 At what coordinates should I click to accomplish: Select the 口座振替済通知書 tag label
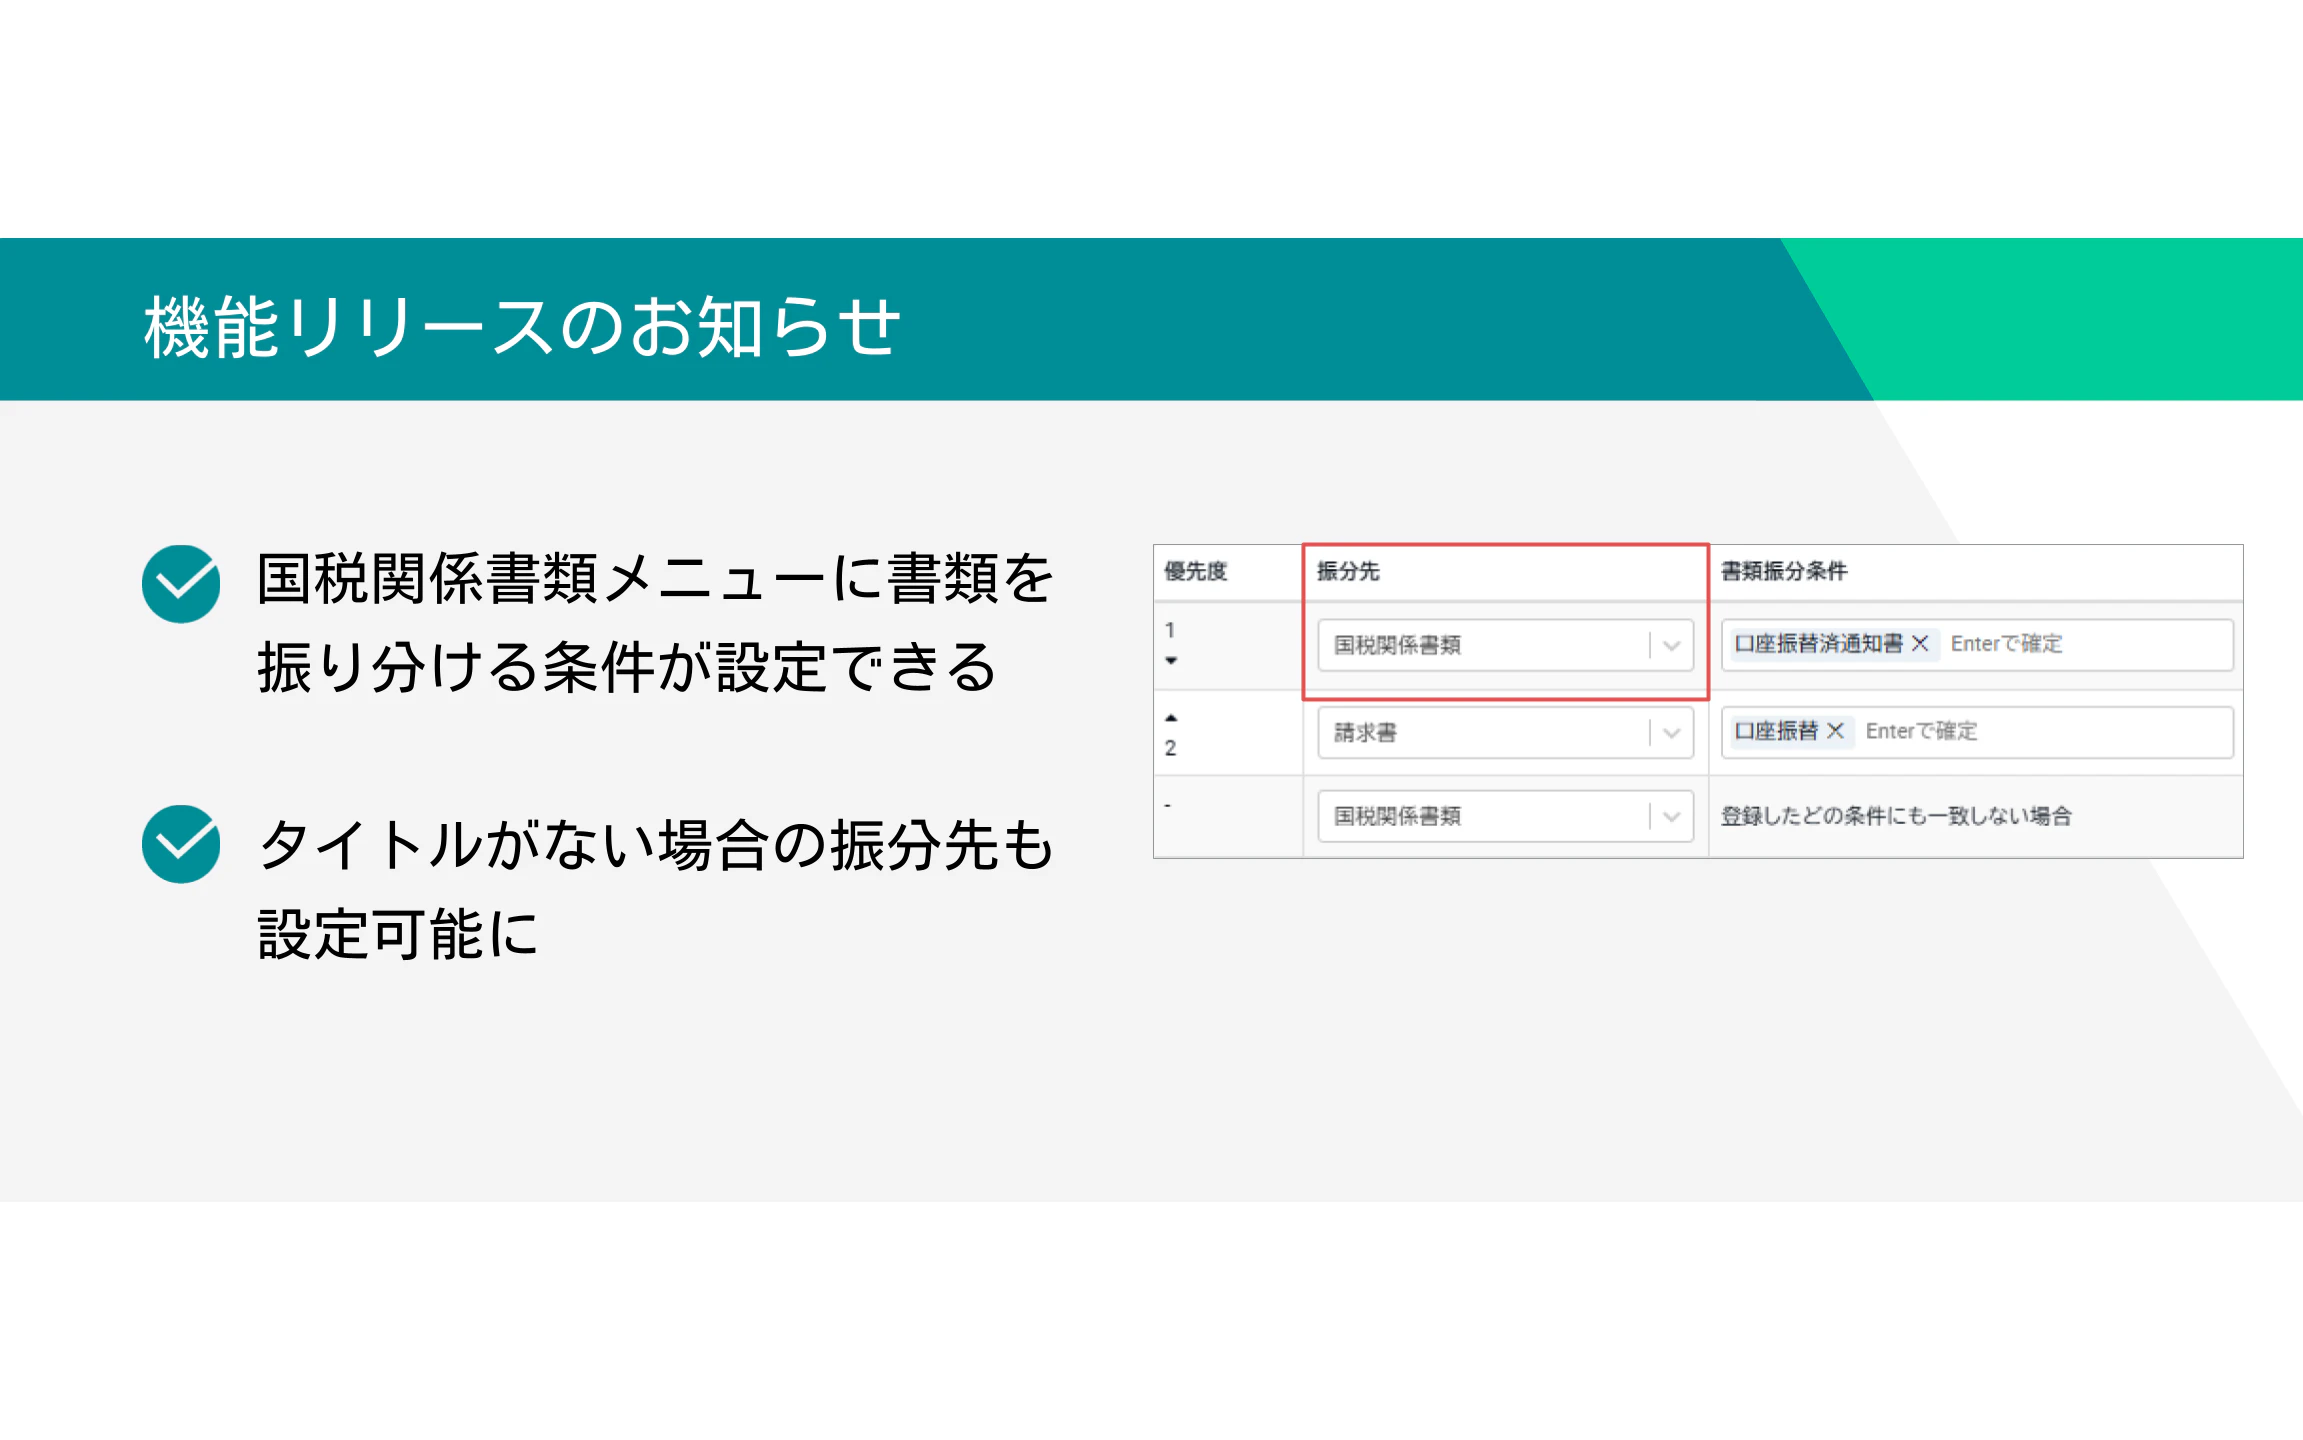pyautogui.click(x=1818, y=644)
